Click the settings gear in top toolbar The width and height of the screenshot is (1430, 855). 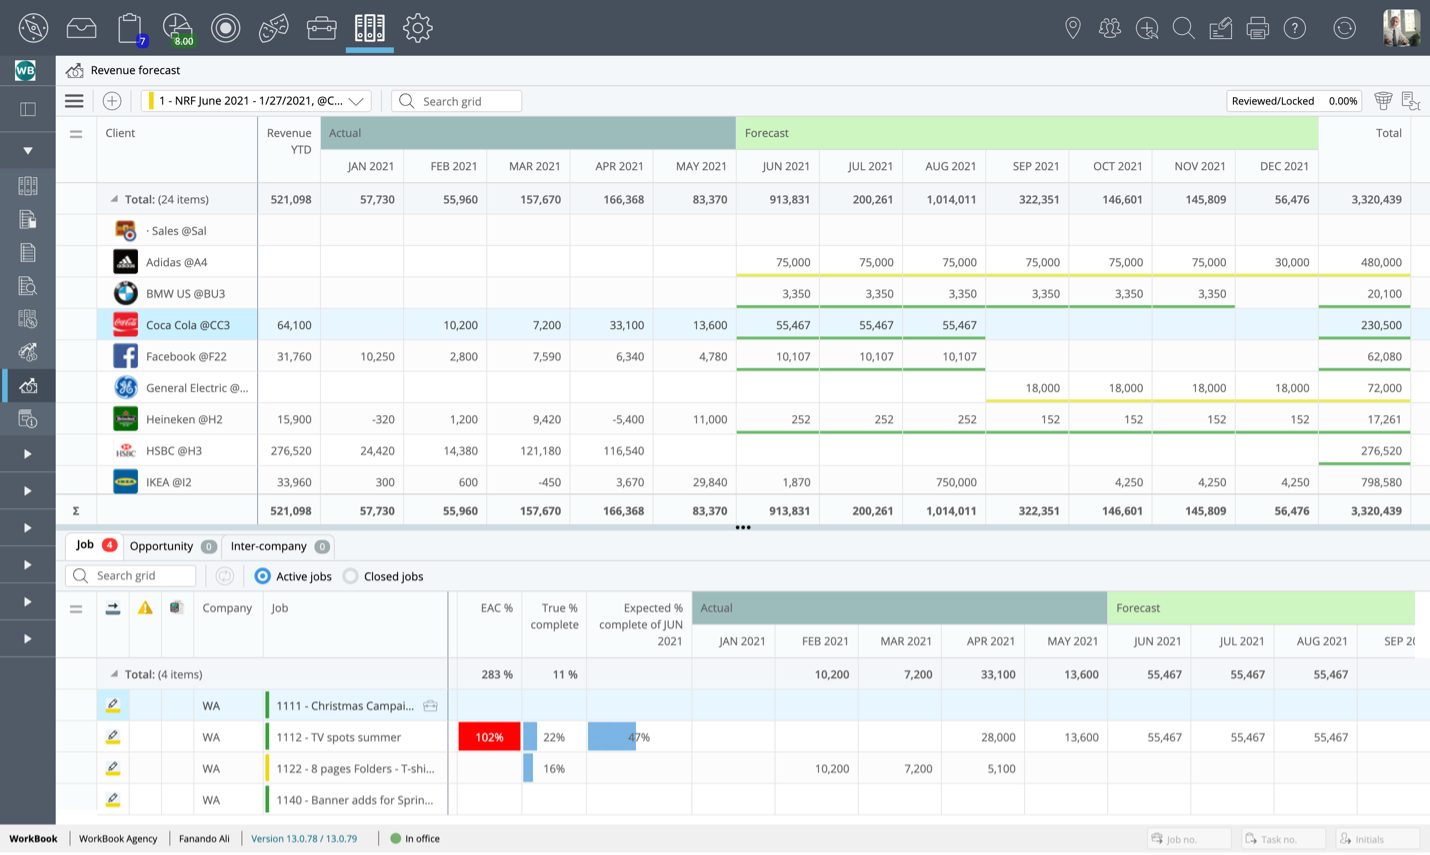(x=417, y=28)
